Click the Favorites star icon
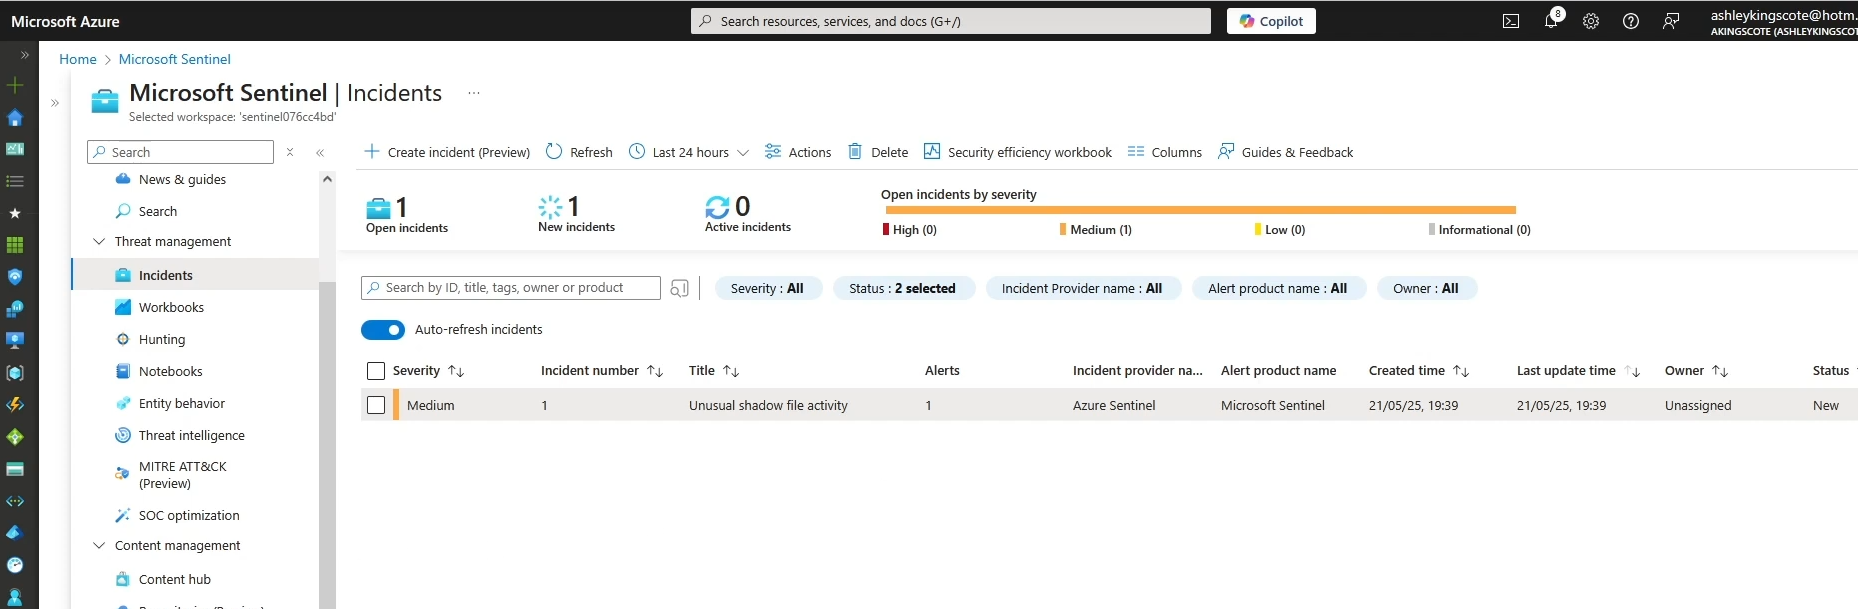Viewport: 1858px width, 609px height. tap(15, 213)
